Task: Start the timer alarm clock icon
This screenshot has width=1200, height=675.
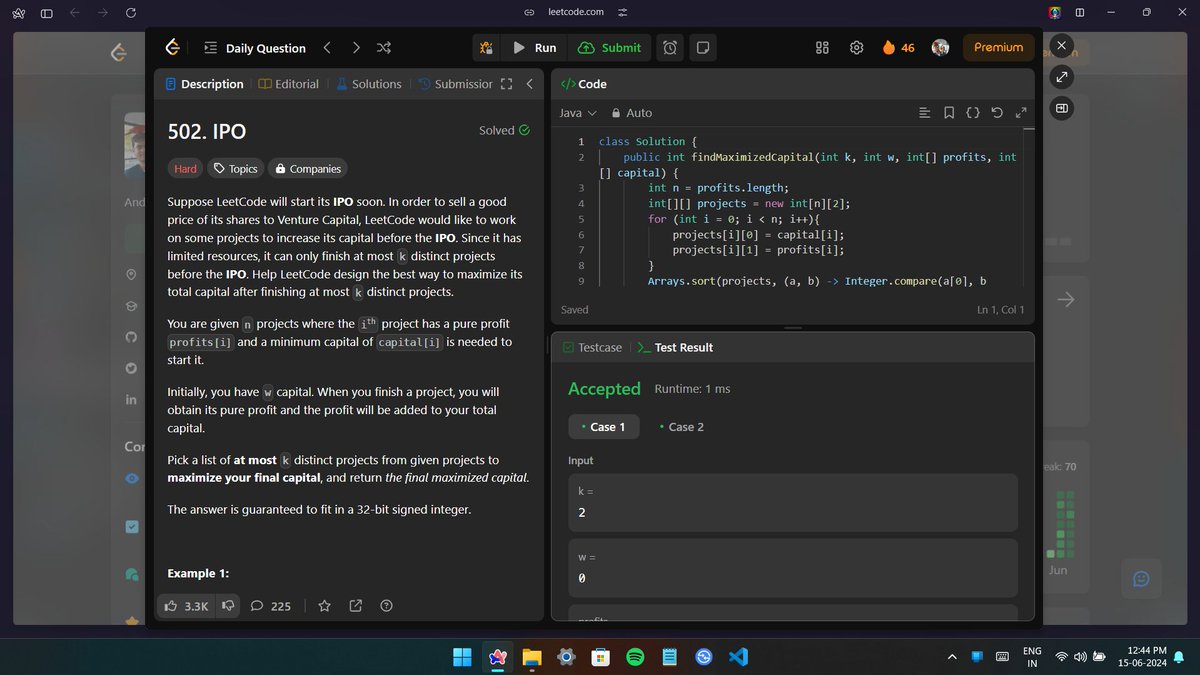Action: click(671, 47)
